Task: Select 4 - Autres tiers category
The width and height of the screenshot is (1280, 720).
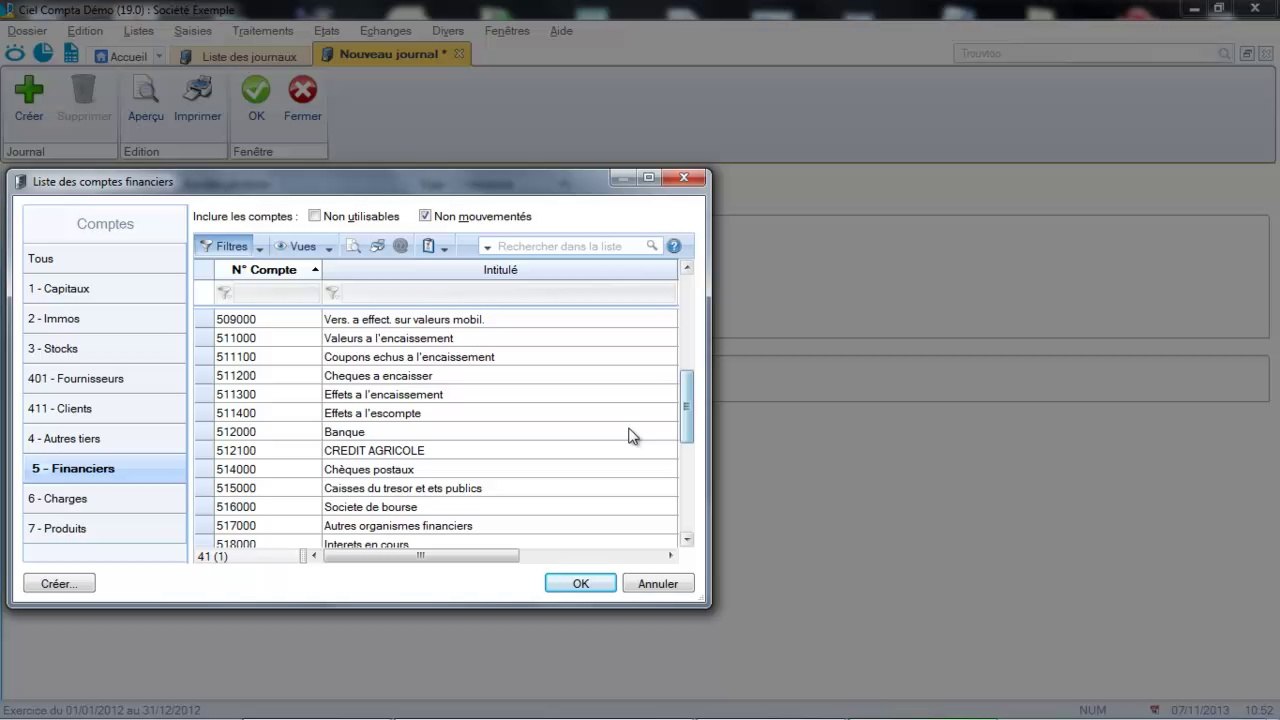Action: [105, 438]
